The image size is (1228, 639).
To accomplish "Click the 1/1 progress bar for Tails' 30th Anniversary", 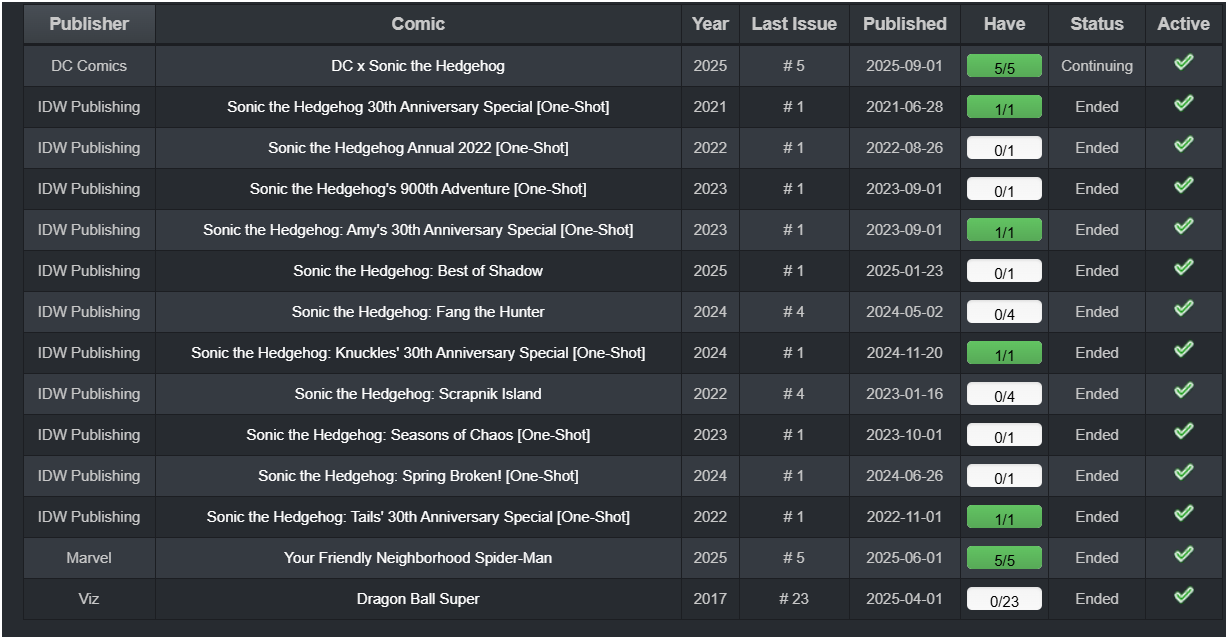I will click(1004, 518).
